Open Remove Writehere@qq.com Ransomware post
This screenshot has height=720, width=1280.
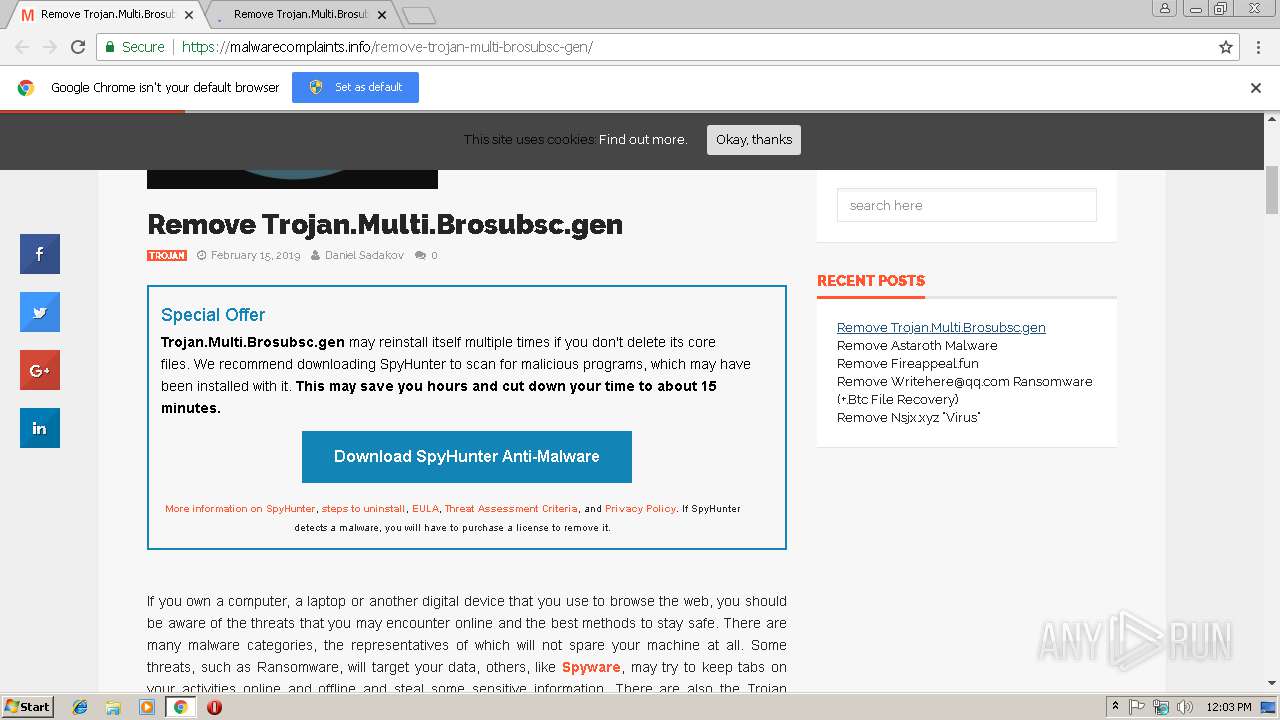click(x=964, y=390)
